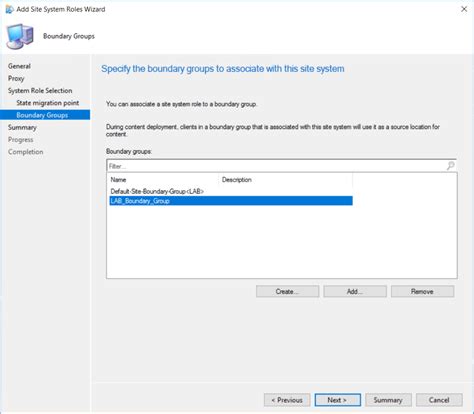
Task: Click the search magnifier icon in filter box
Action: [x=450, y=166]
